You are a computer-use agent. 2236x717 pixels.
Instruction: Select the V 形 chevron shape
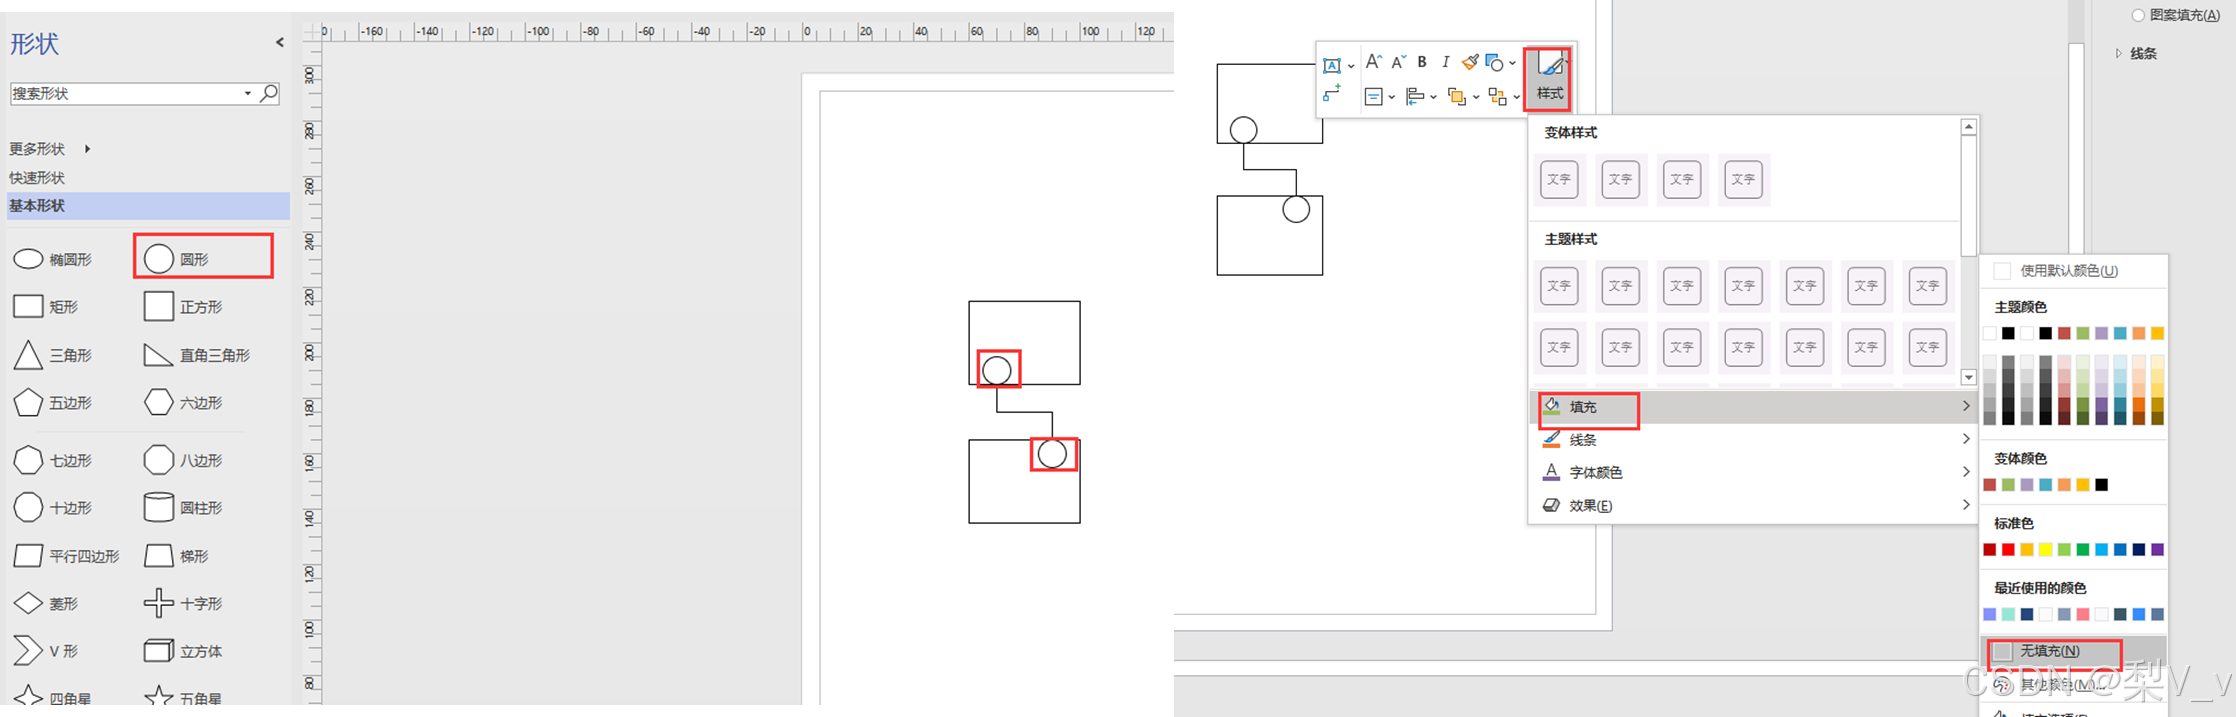click(x=46, y=650)
